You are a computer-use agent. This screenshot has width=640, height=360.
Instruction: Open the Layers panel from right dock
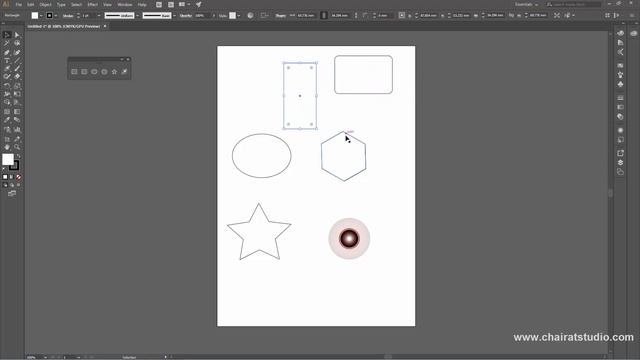[620, 162]
